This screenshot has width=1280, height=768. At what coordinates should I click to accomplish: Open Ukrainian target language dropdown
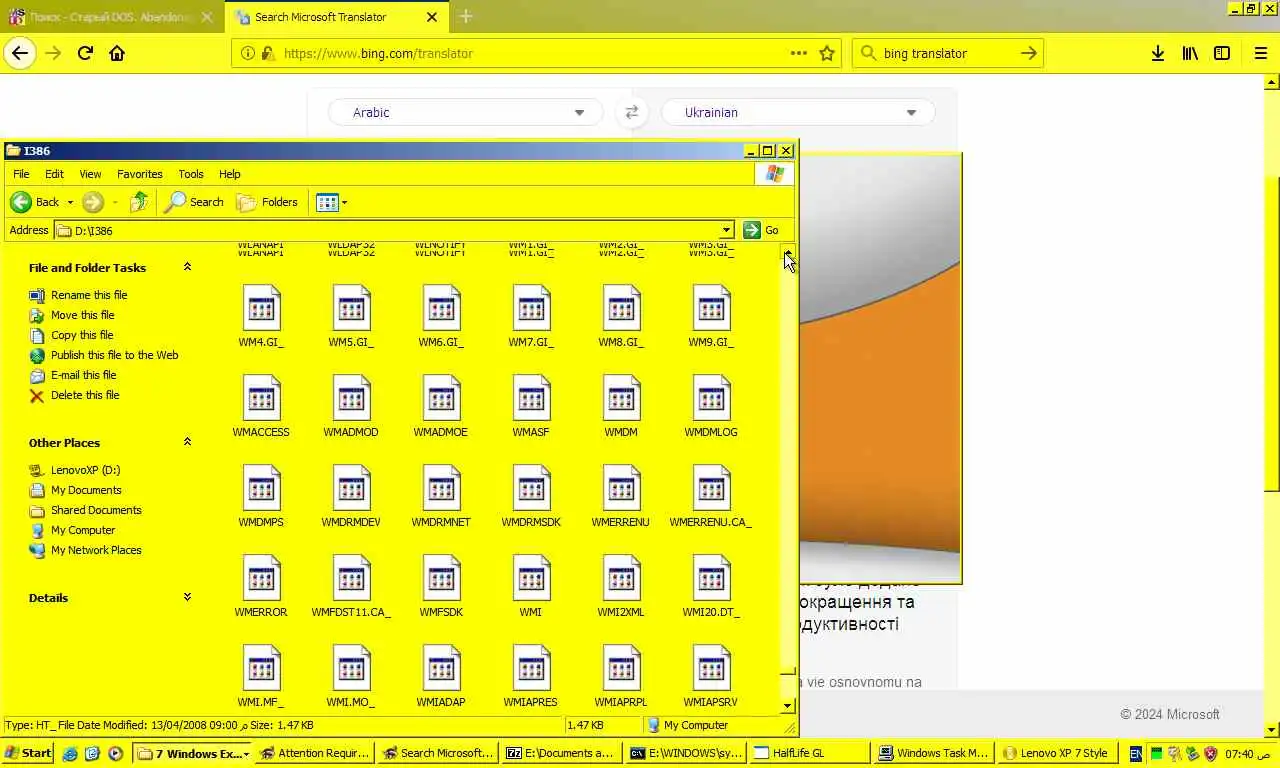tap(797, 112)
